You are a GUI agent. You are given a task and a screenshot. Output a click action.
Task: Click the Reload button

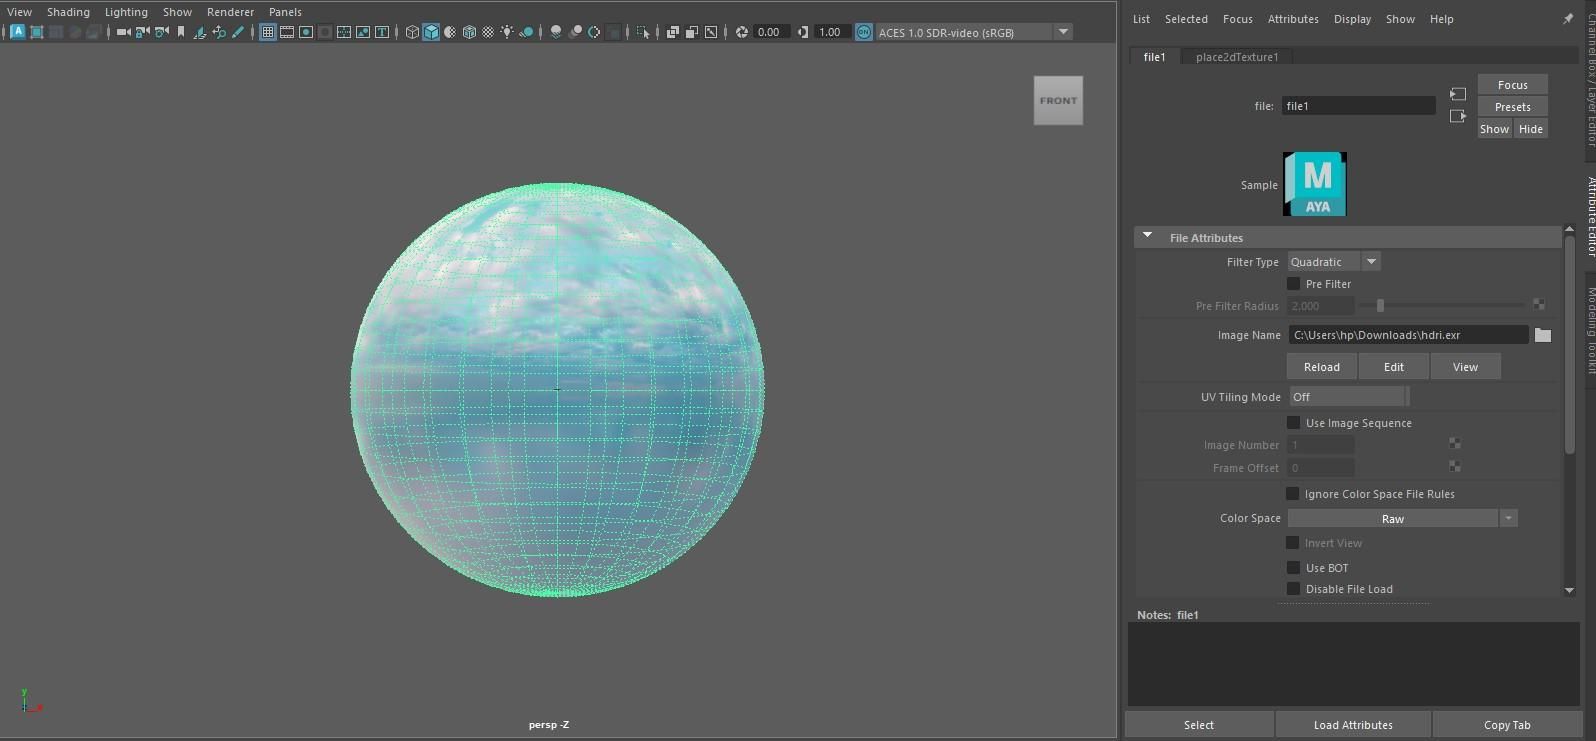pos(1321,367)
